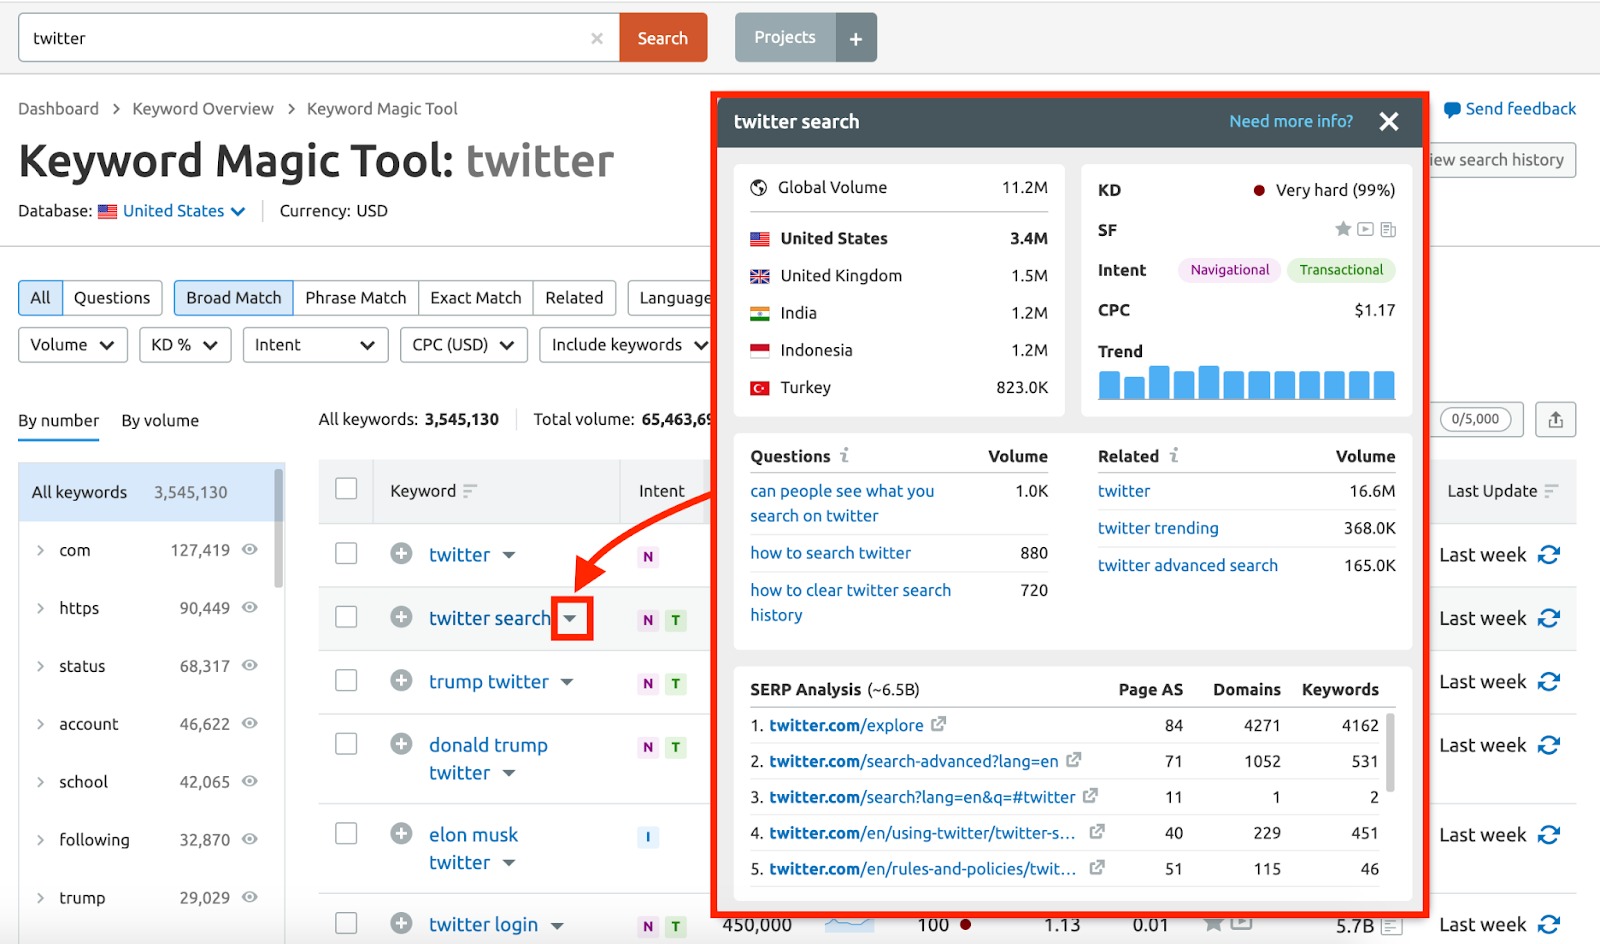Open Keyword Overview breadcrumb link
This screenshot has height=944, width=1600.
[203, 109]
